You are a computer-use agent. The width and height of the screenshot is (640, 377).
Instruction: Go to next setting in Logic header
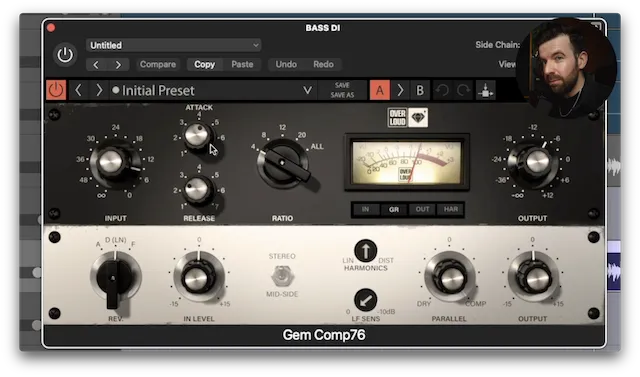tap(118, 64)
